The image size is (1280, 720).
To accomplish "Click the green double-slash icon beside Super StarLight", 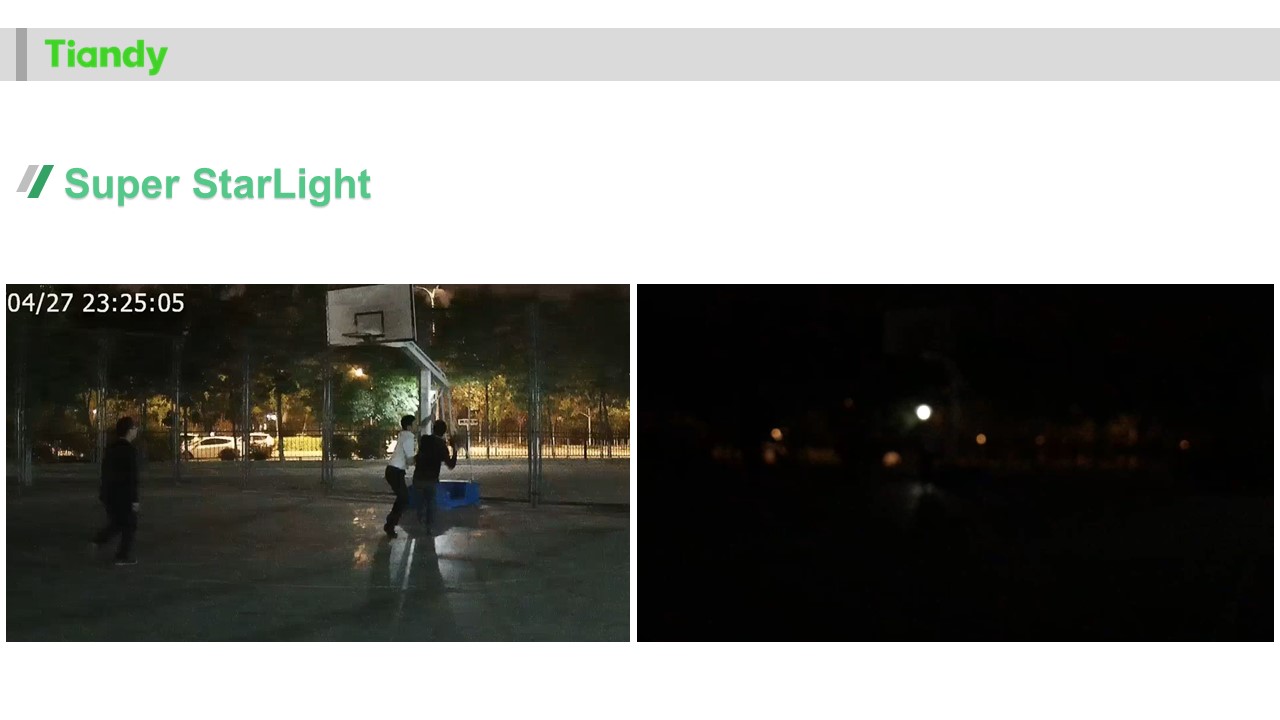I will (35, 181).
